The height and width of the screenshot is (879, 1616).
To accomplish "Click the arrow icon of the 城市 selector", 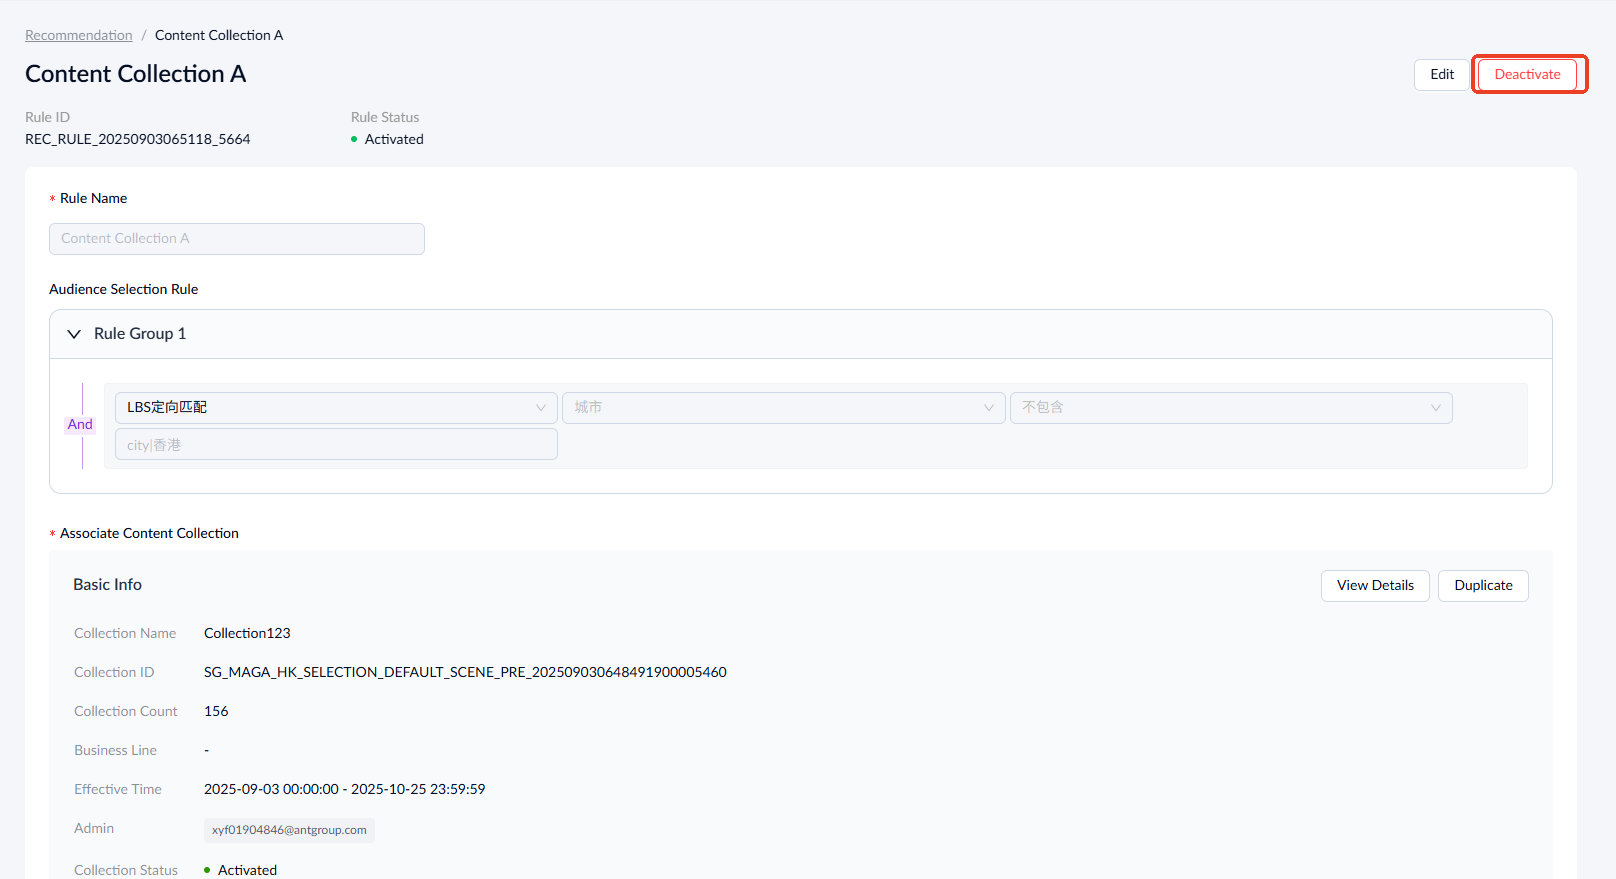I will coord(988,408).
